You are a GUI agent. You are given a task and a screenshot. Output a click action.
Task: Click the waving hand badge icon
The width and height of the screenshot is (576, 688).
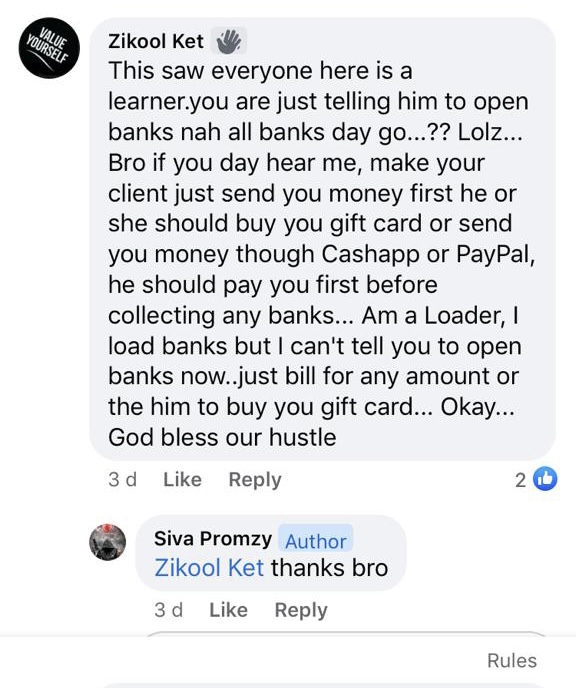coord(229,41)
